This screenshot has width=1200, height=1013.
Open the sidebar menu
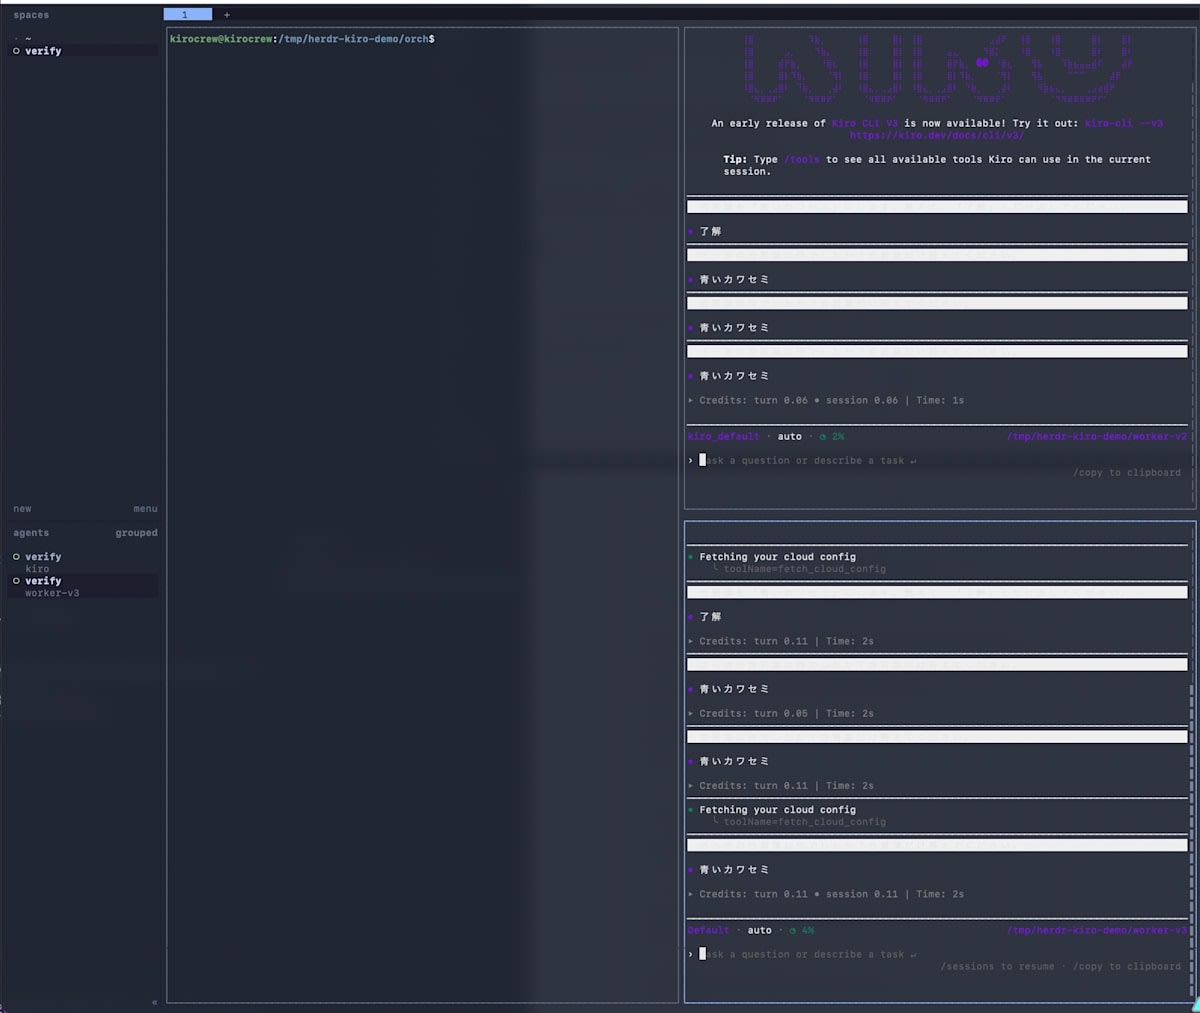pos(145,509)
